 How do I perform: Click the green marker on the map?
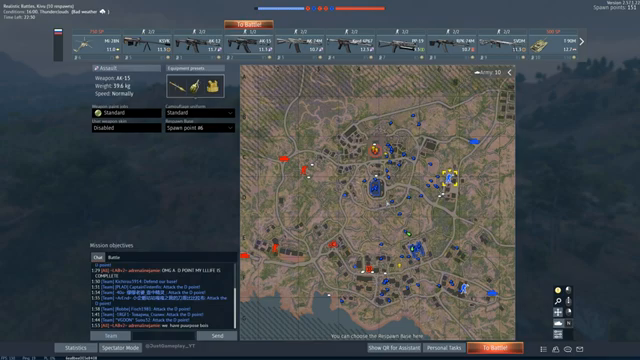(408, 233)
